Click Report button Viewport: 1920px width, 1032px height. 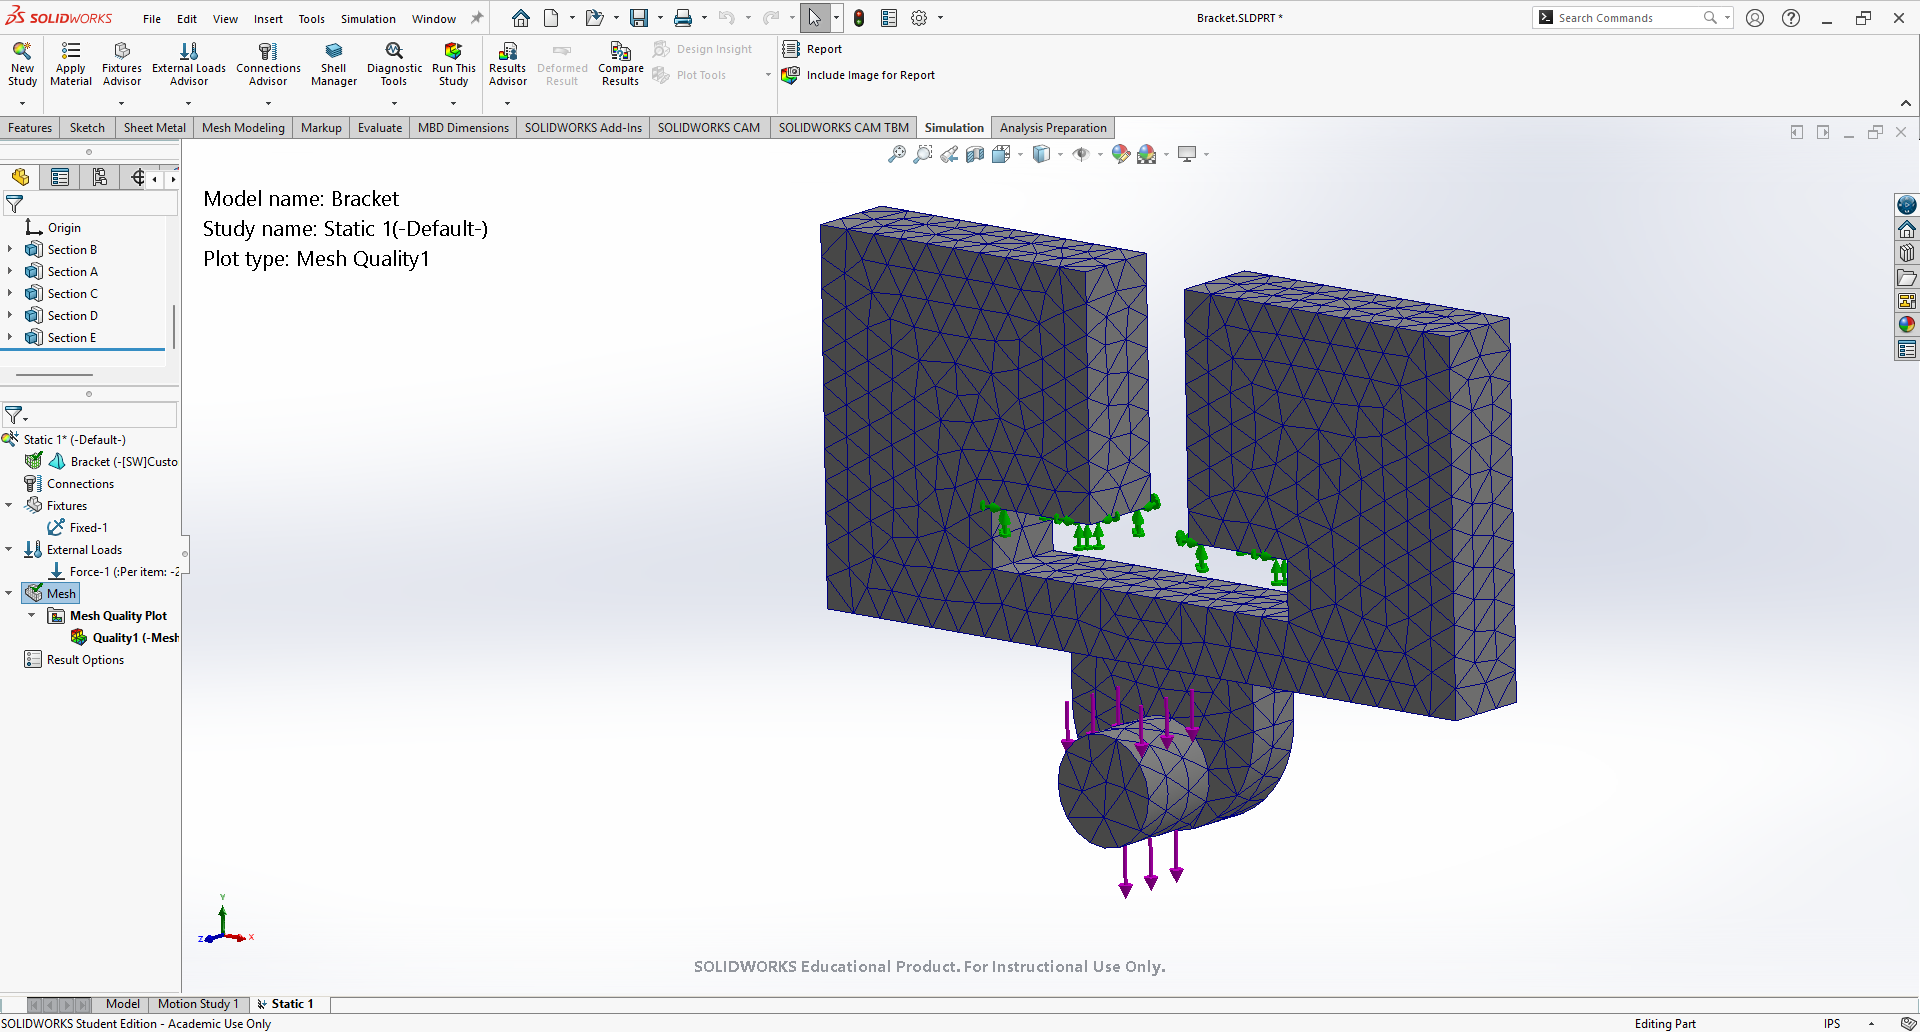click(x=813, y=49)
